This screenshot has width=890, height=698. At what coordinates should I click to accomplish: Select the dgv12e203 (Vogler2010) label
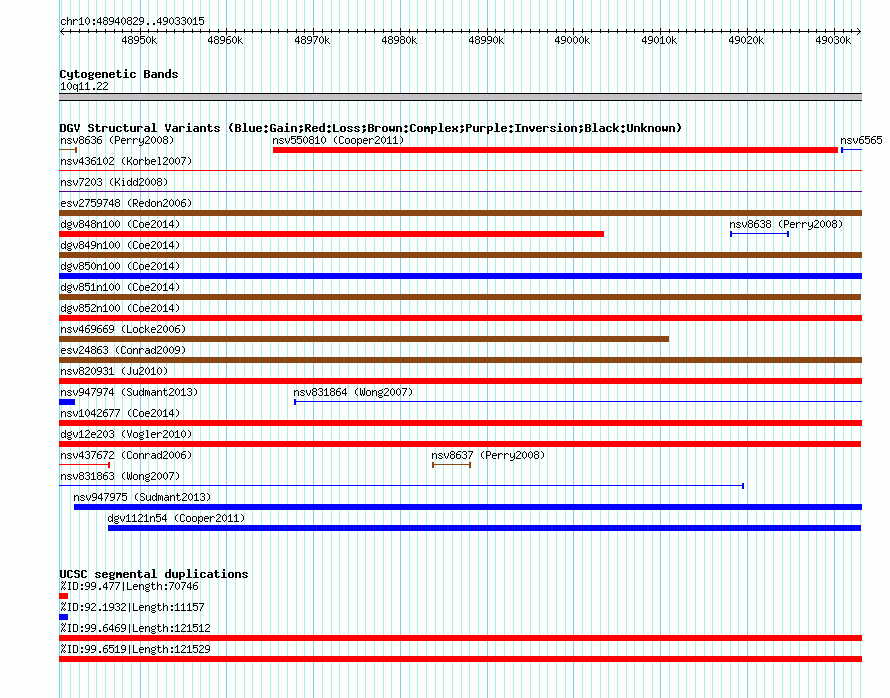point(126,434)
